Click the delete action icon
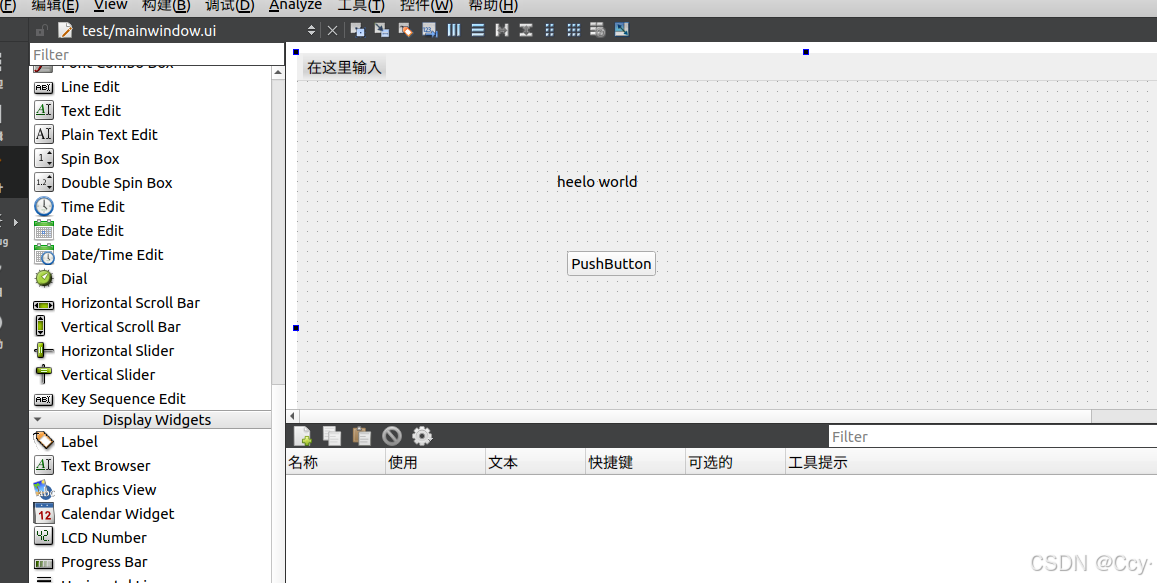1157x583 pixels. click(392, 436)
